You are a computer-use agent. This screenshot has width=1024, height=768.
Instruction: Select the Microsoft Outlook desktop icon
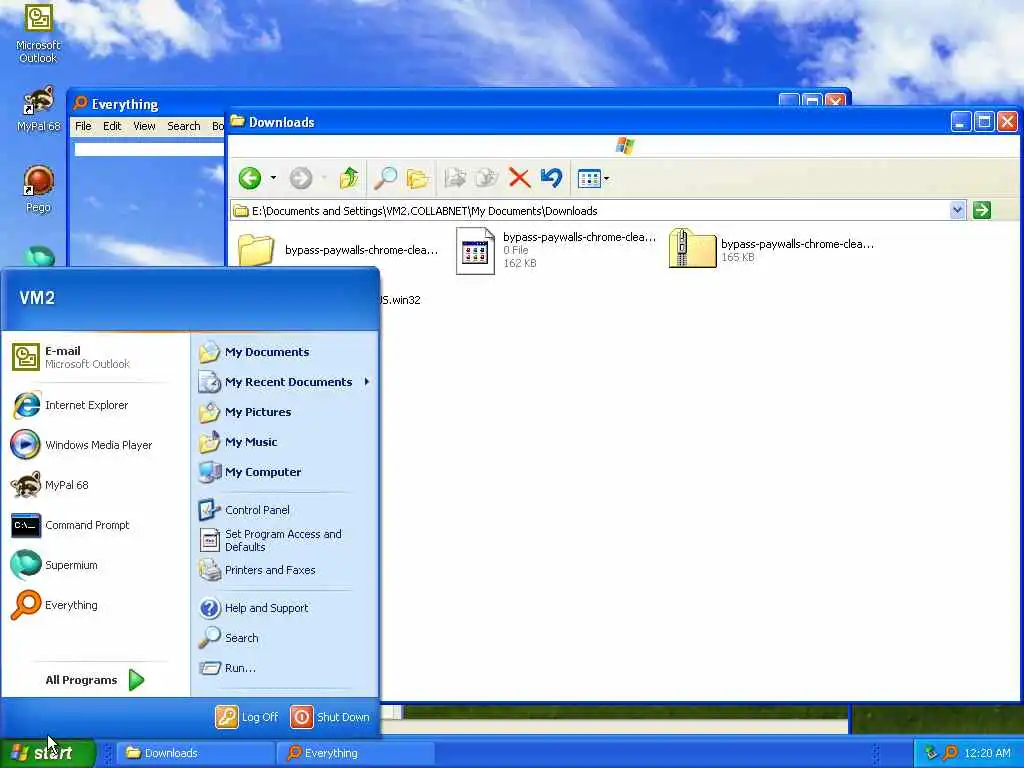[38, 34]
